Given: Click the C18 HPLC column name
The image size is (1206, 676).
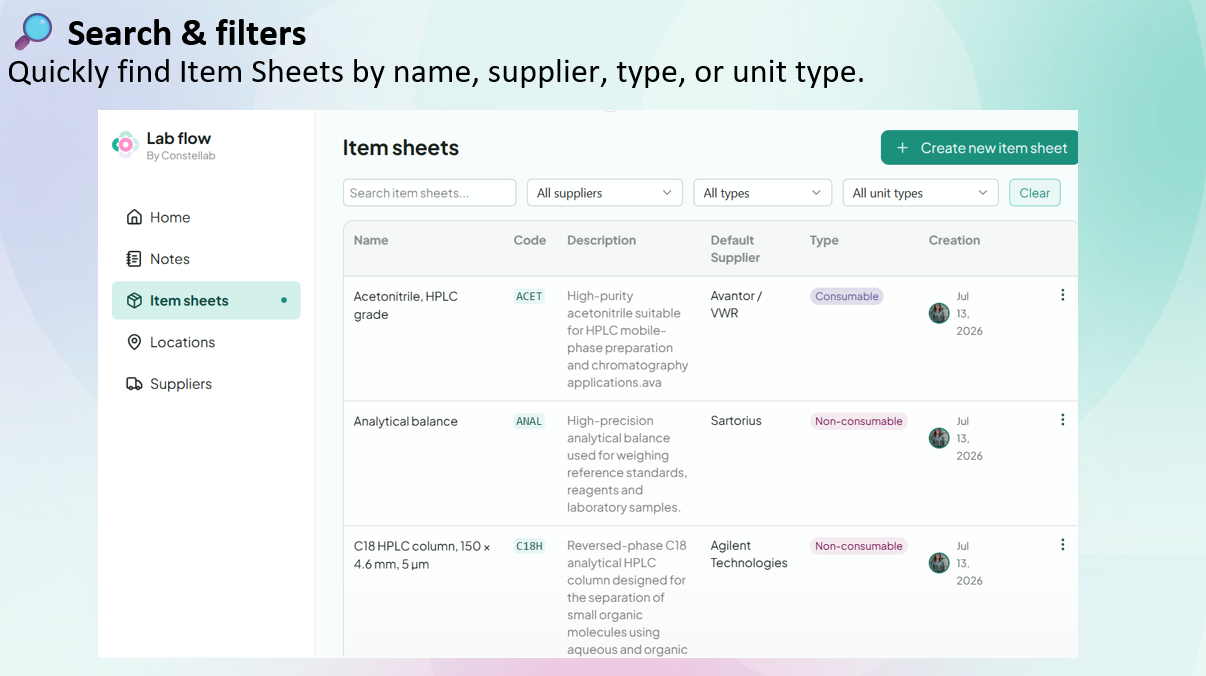Looking at the screenshot, I should coord(422,555).
